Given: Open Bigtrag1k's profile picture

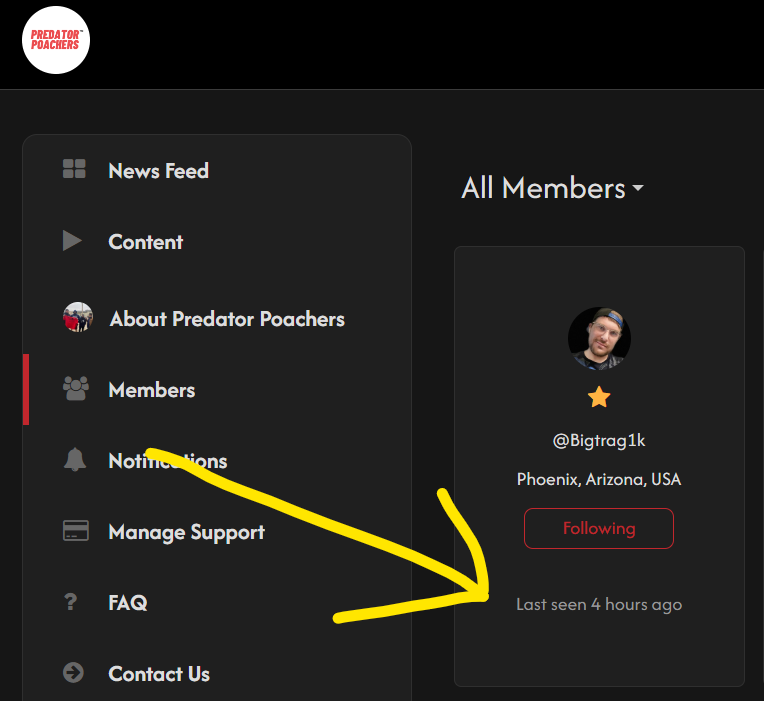Looking at the screenshot, I should [599, 339].
